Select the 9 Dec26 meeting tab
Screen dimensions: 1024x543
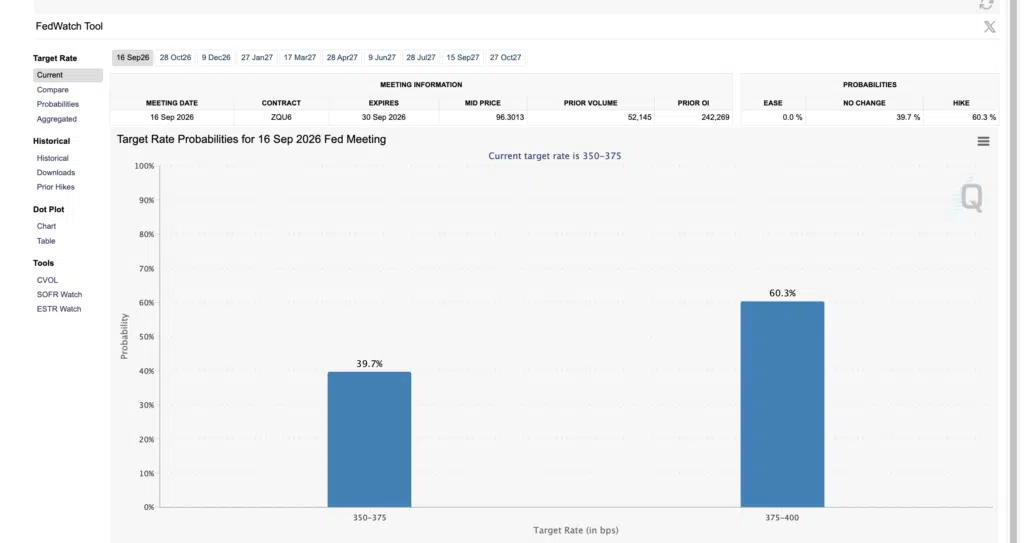click(x=216, y=58)
